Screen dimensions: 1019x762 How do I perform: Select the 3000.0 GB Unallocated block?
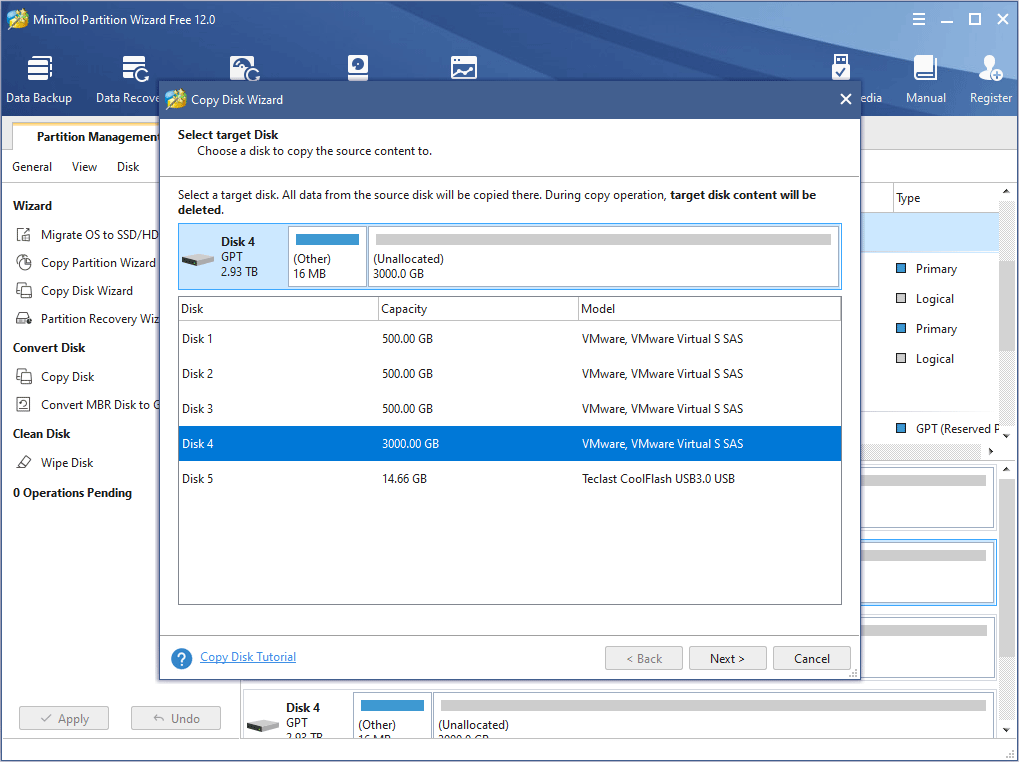(603, 257)
